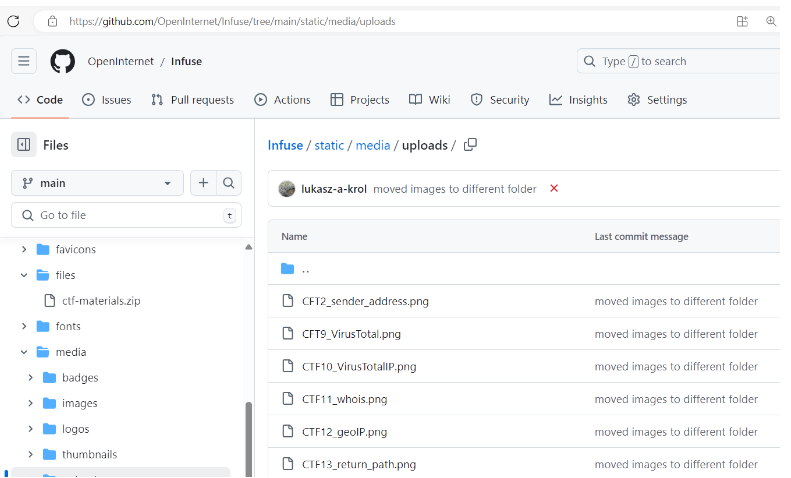This screenshot has width=791, height=478.
Task: Open the OpenInternet organization link
Action: point(121,61)
